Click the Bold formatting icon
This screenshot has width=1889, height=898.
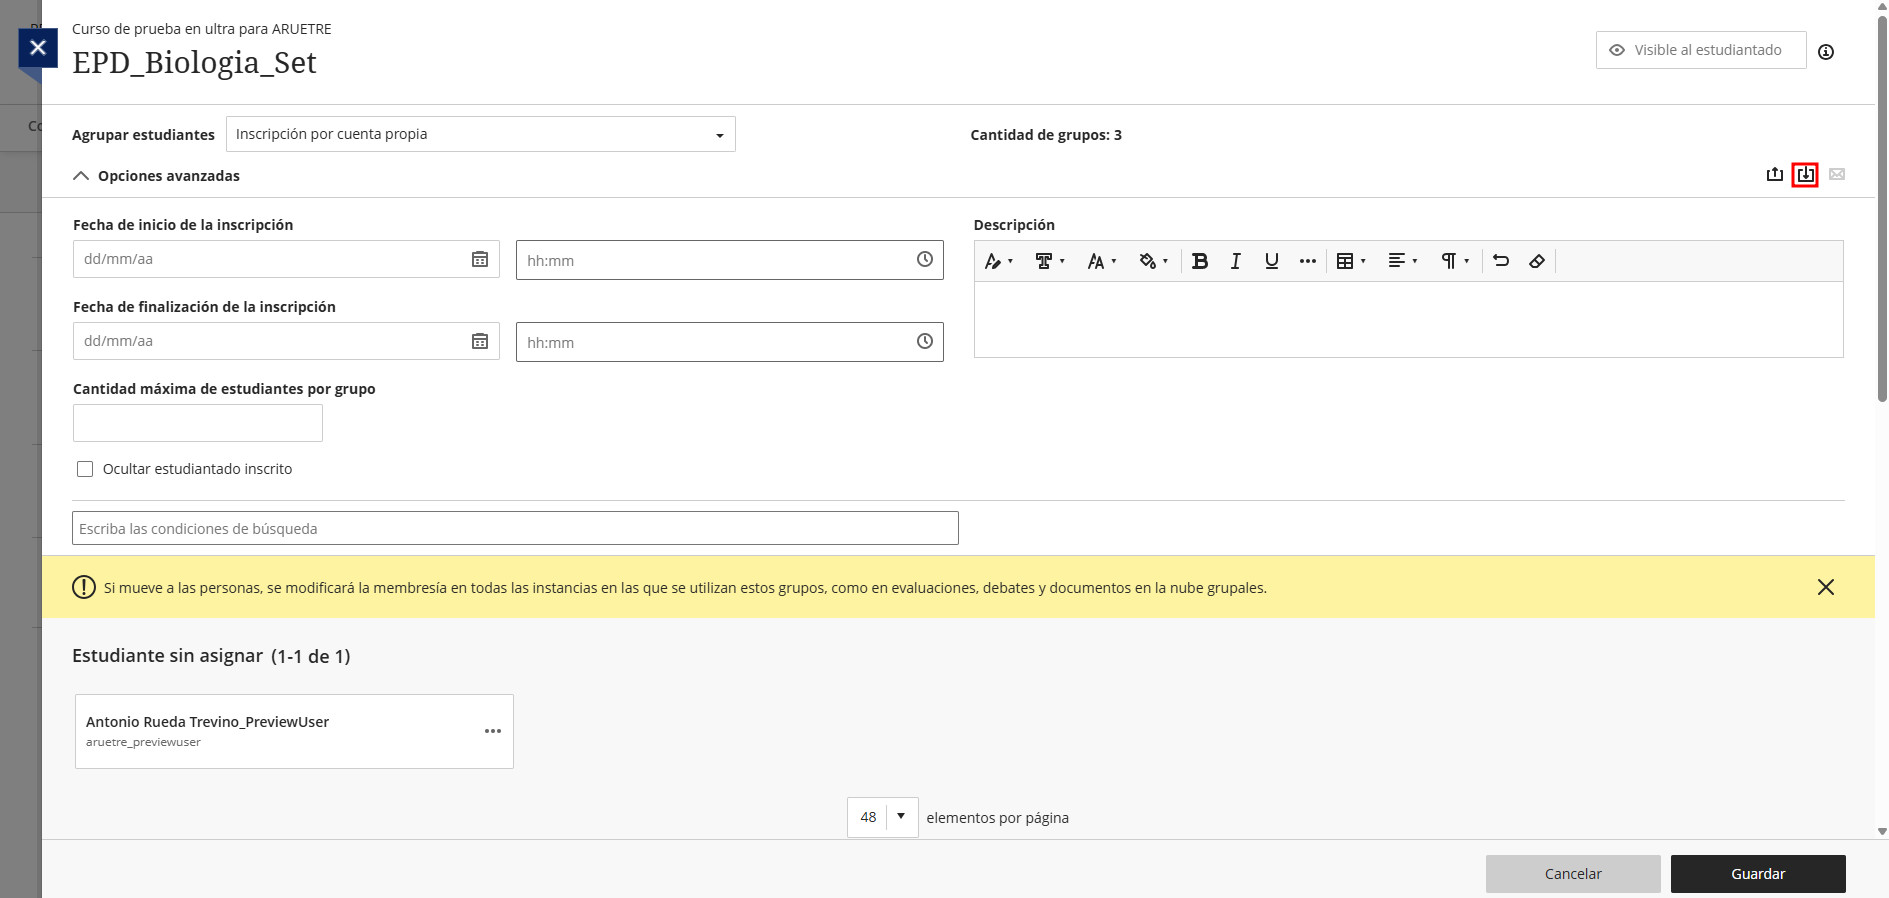(1200, 261)
